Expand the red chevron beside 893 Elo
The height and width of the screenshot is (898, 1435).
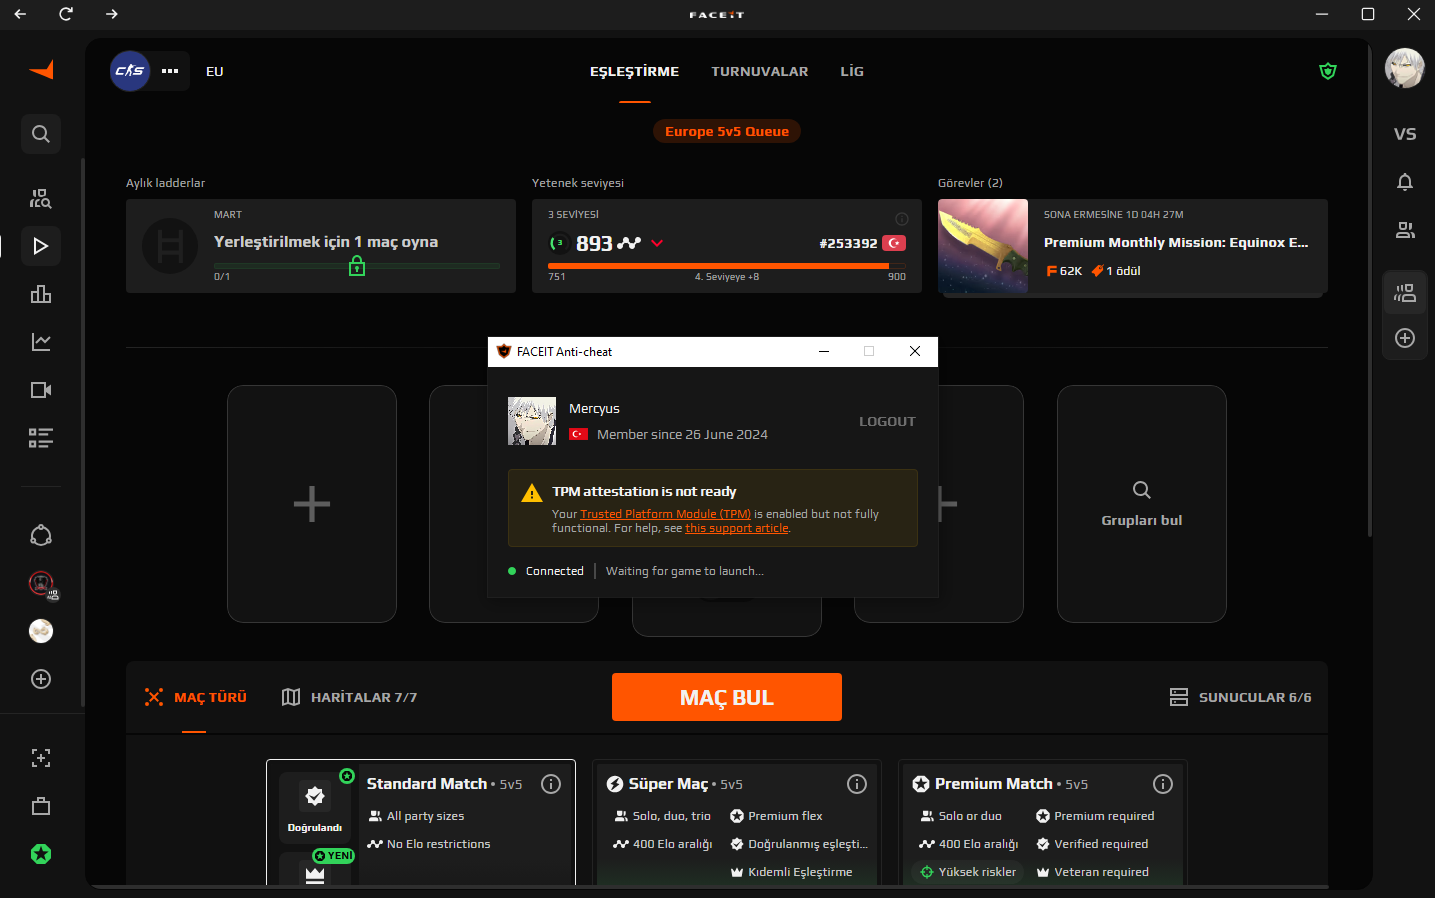pos(657,243)
